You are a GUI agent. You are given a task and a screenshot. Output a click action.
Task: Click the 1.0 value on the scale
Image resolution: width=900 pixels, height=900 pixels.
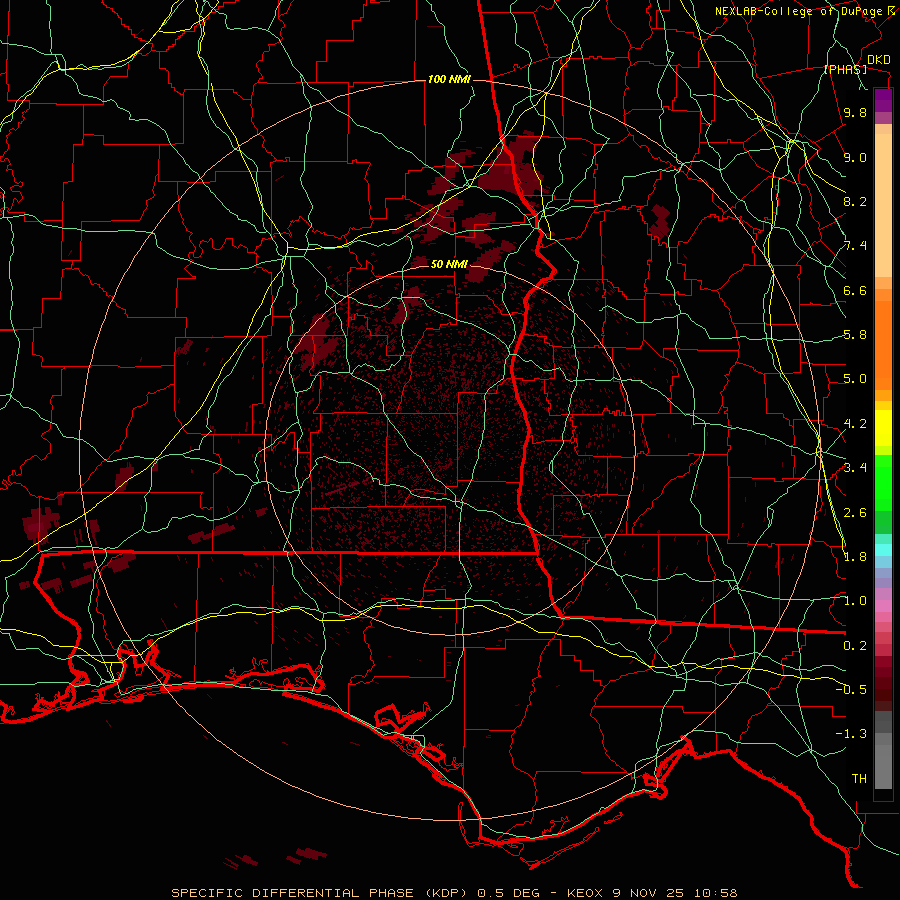[855, 601]
